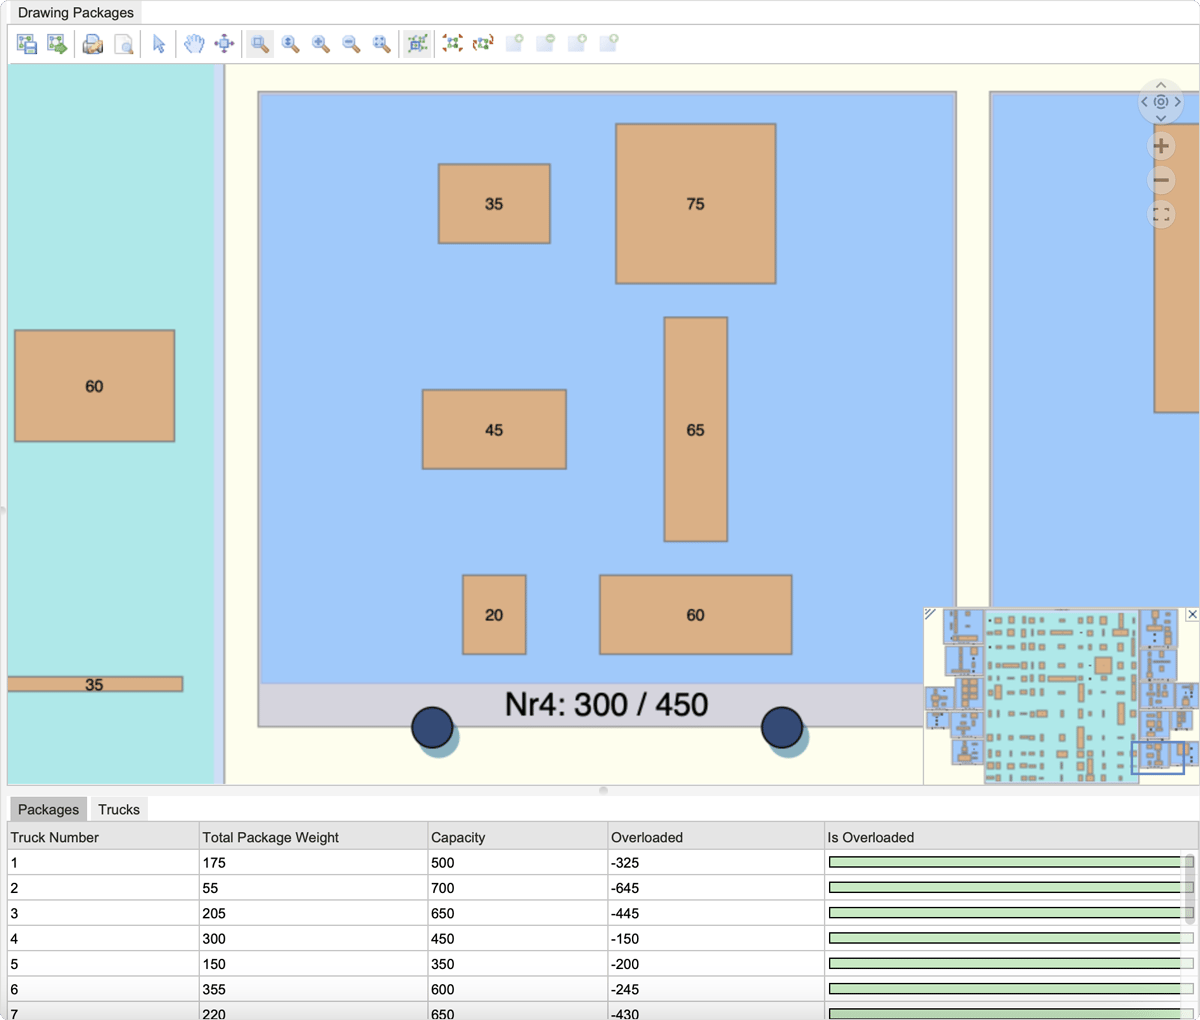
Task: Select the 60 package inside truck Nr4
Action: tap(696, 615)
